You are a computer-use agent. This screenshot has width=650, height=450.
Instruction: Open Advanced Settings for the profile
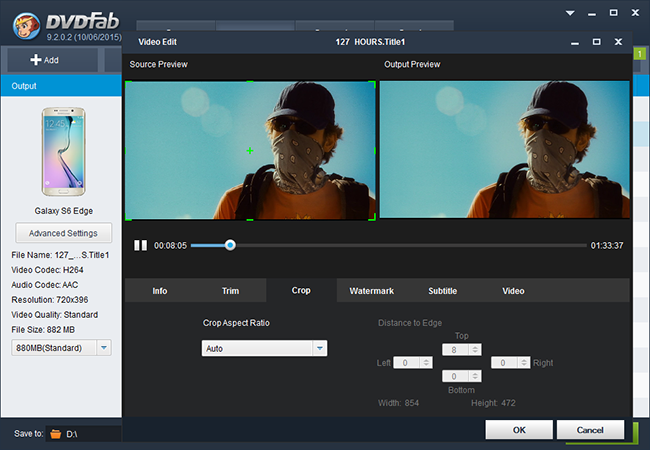click(63, 233)
